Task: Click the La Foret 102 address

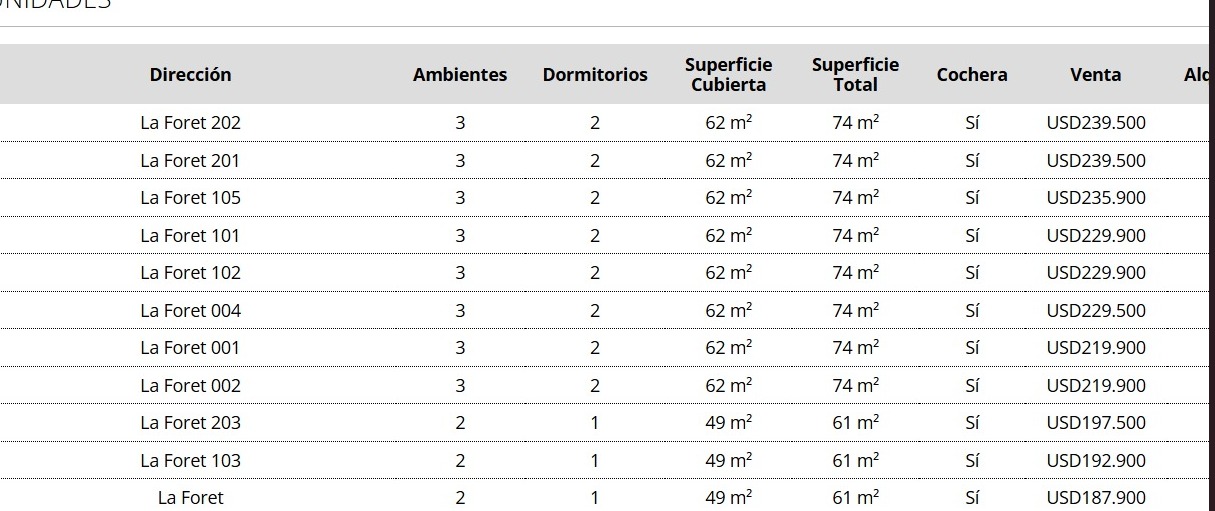Action: click(190, 273)
